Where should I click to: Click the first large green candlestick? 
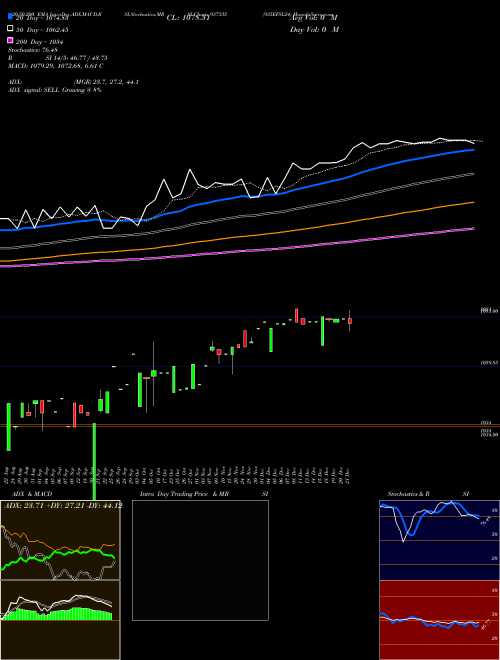tap(8, 427)
